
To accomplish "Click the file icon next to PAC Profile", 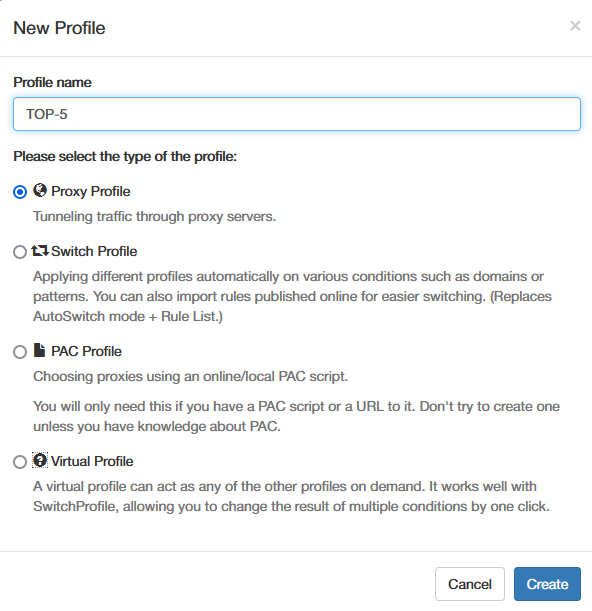I will [x=39, y=350].
